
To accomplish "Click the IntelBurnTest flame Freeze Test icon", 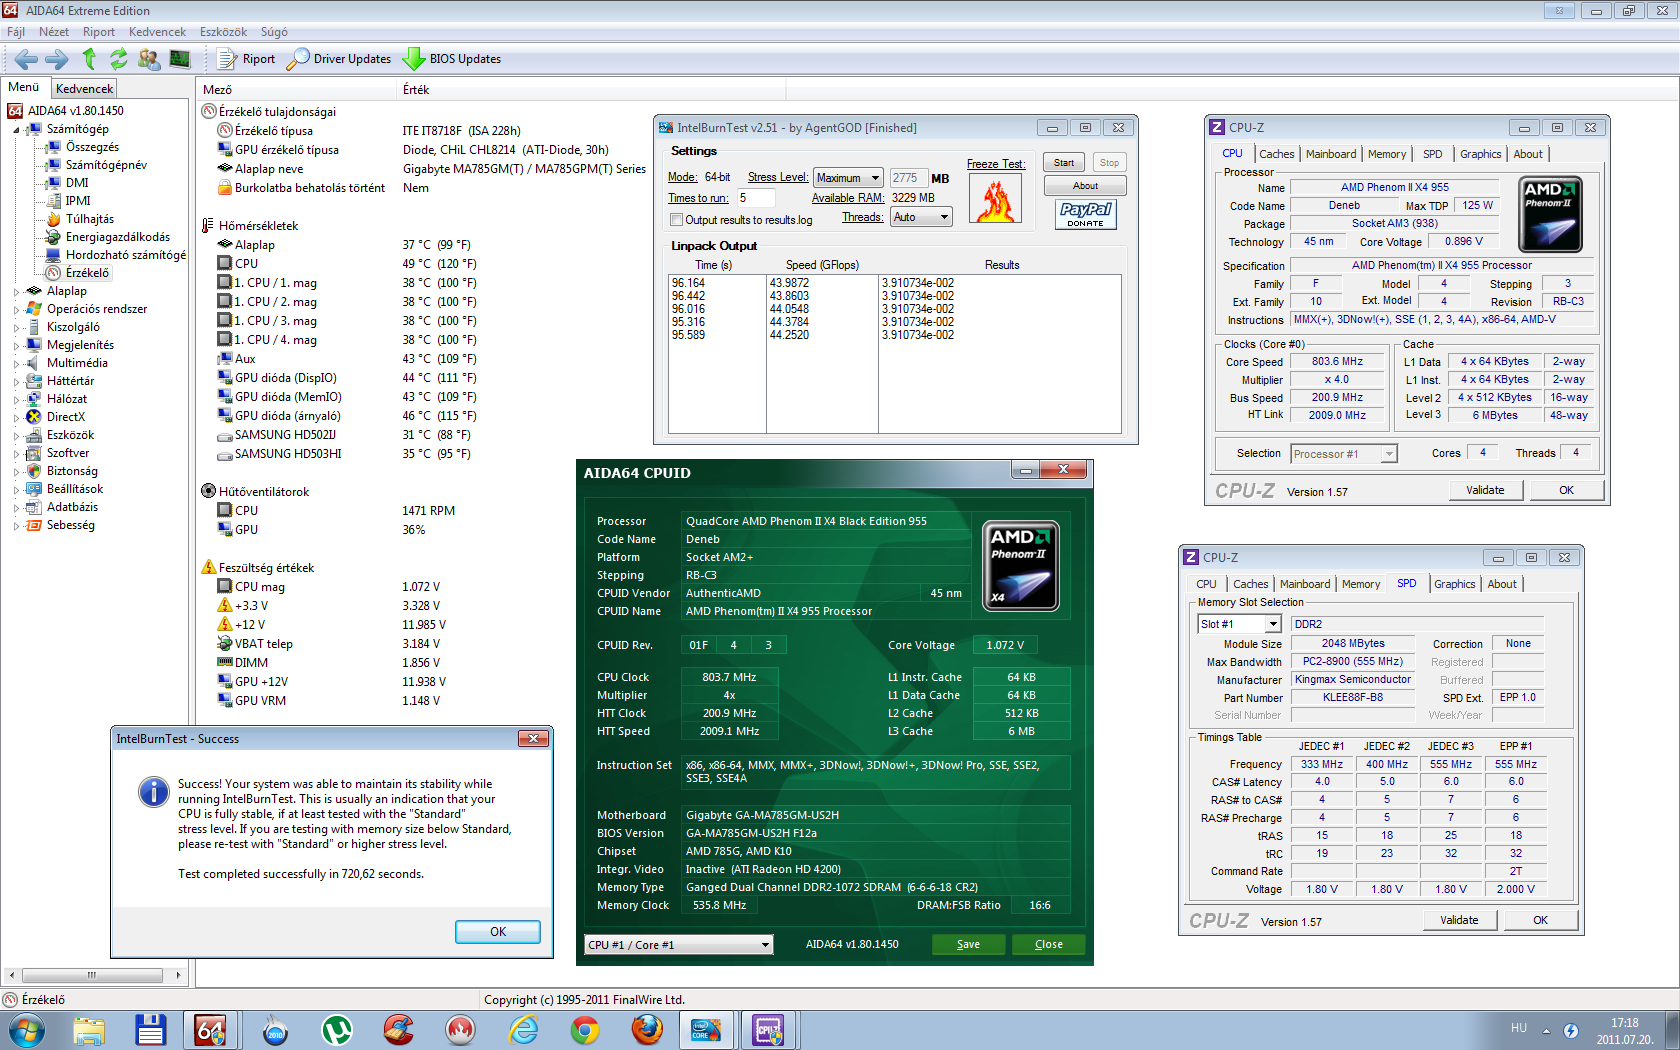I will coord(996,199).
